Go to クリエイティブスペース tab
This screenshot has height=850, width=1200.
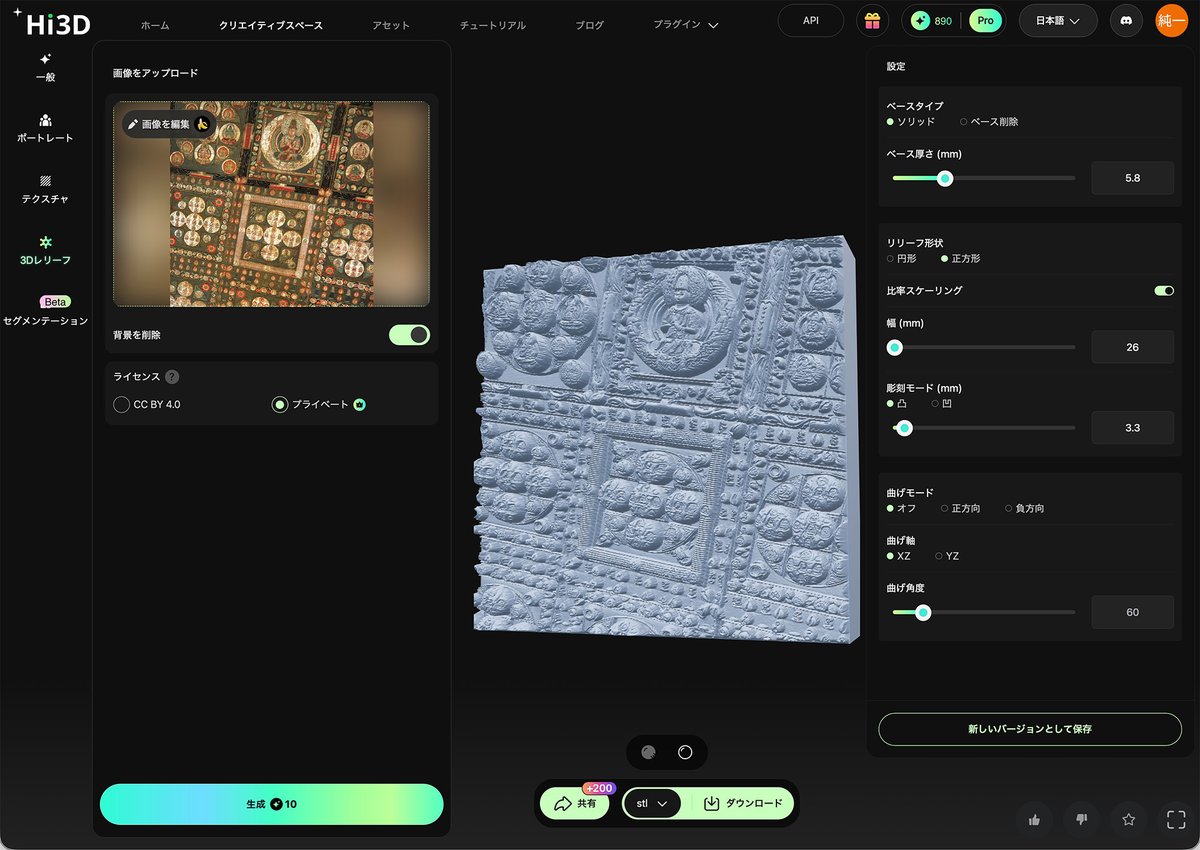[x=271, y=25]
